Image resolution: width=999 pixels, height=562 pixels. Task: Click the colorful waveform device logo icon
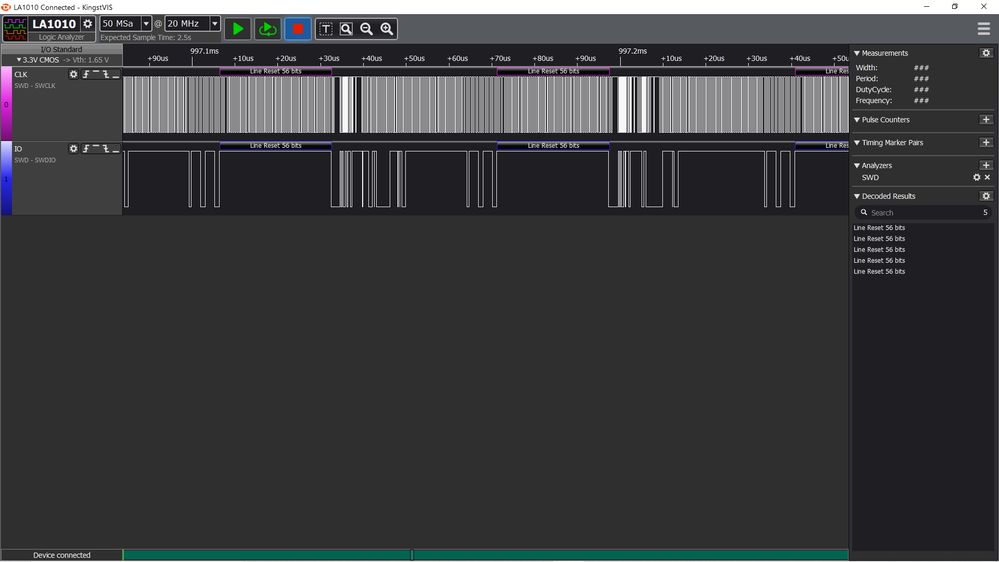pyautogui.click(x=15, y=29)
